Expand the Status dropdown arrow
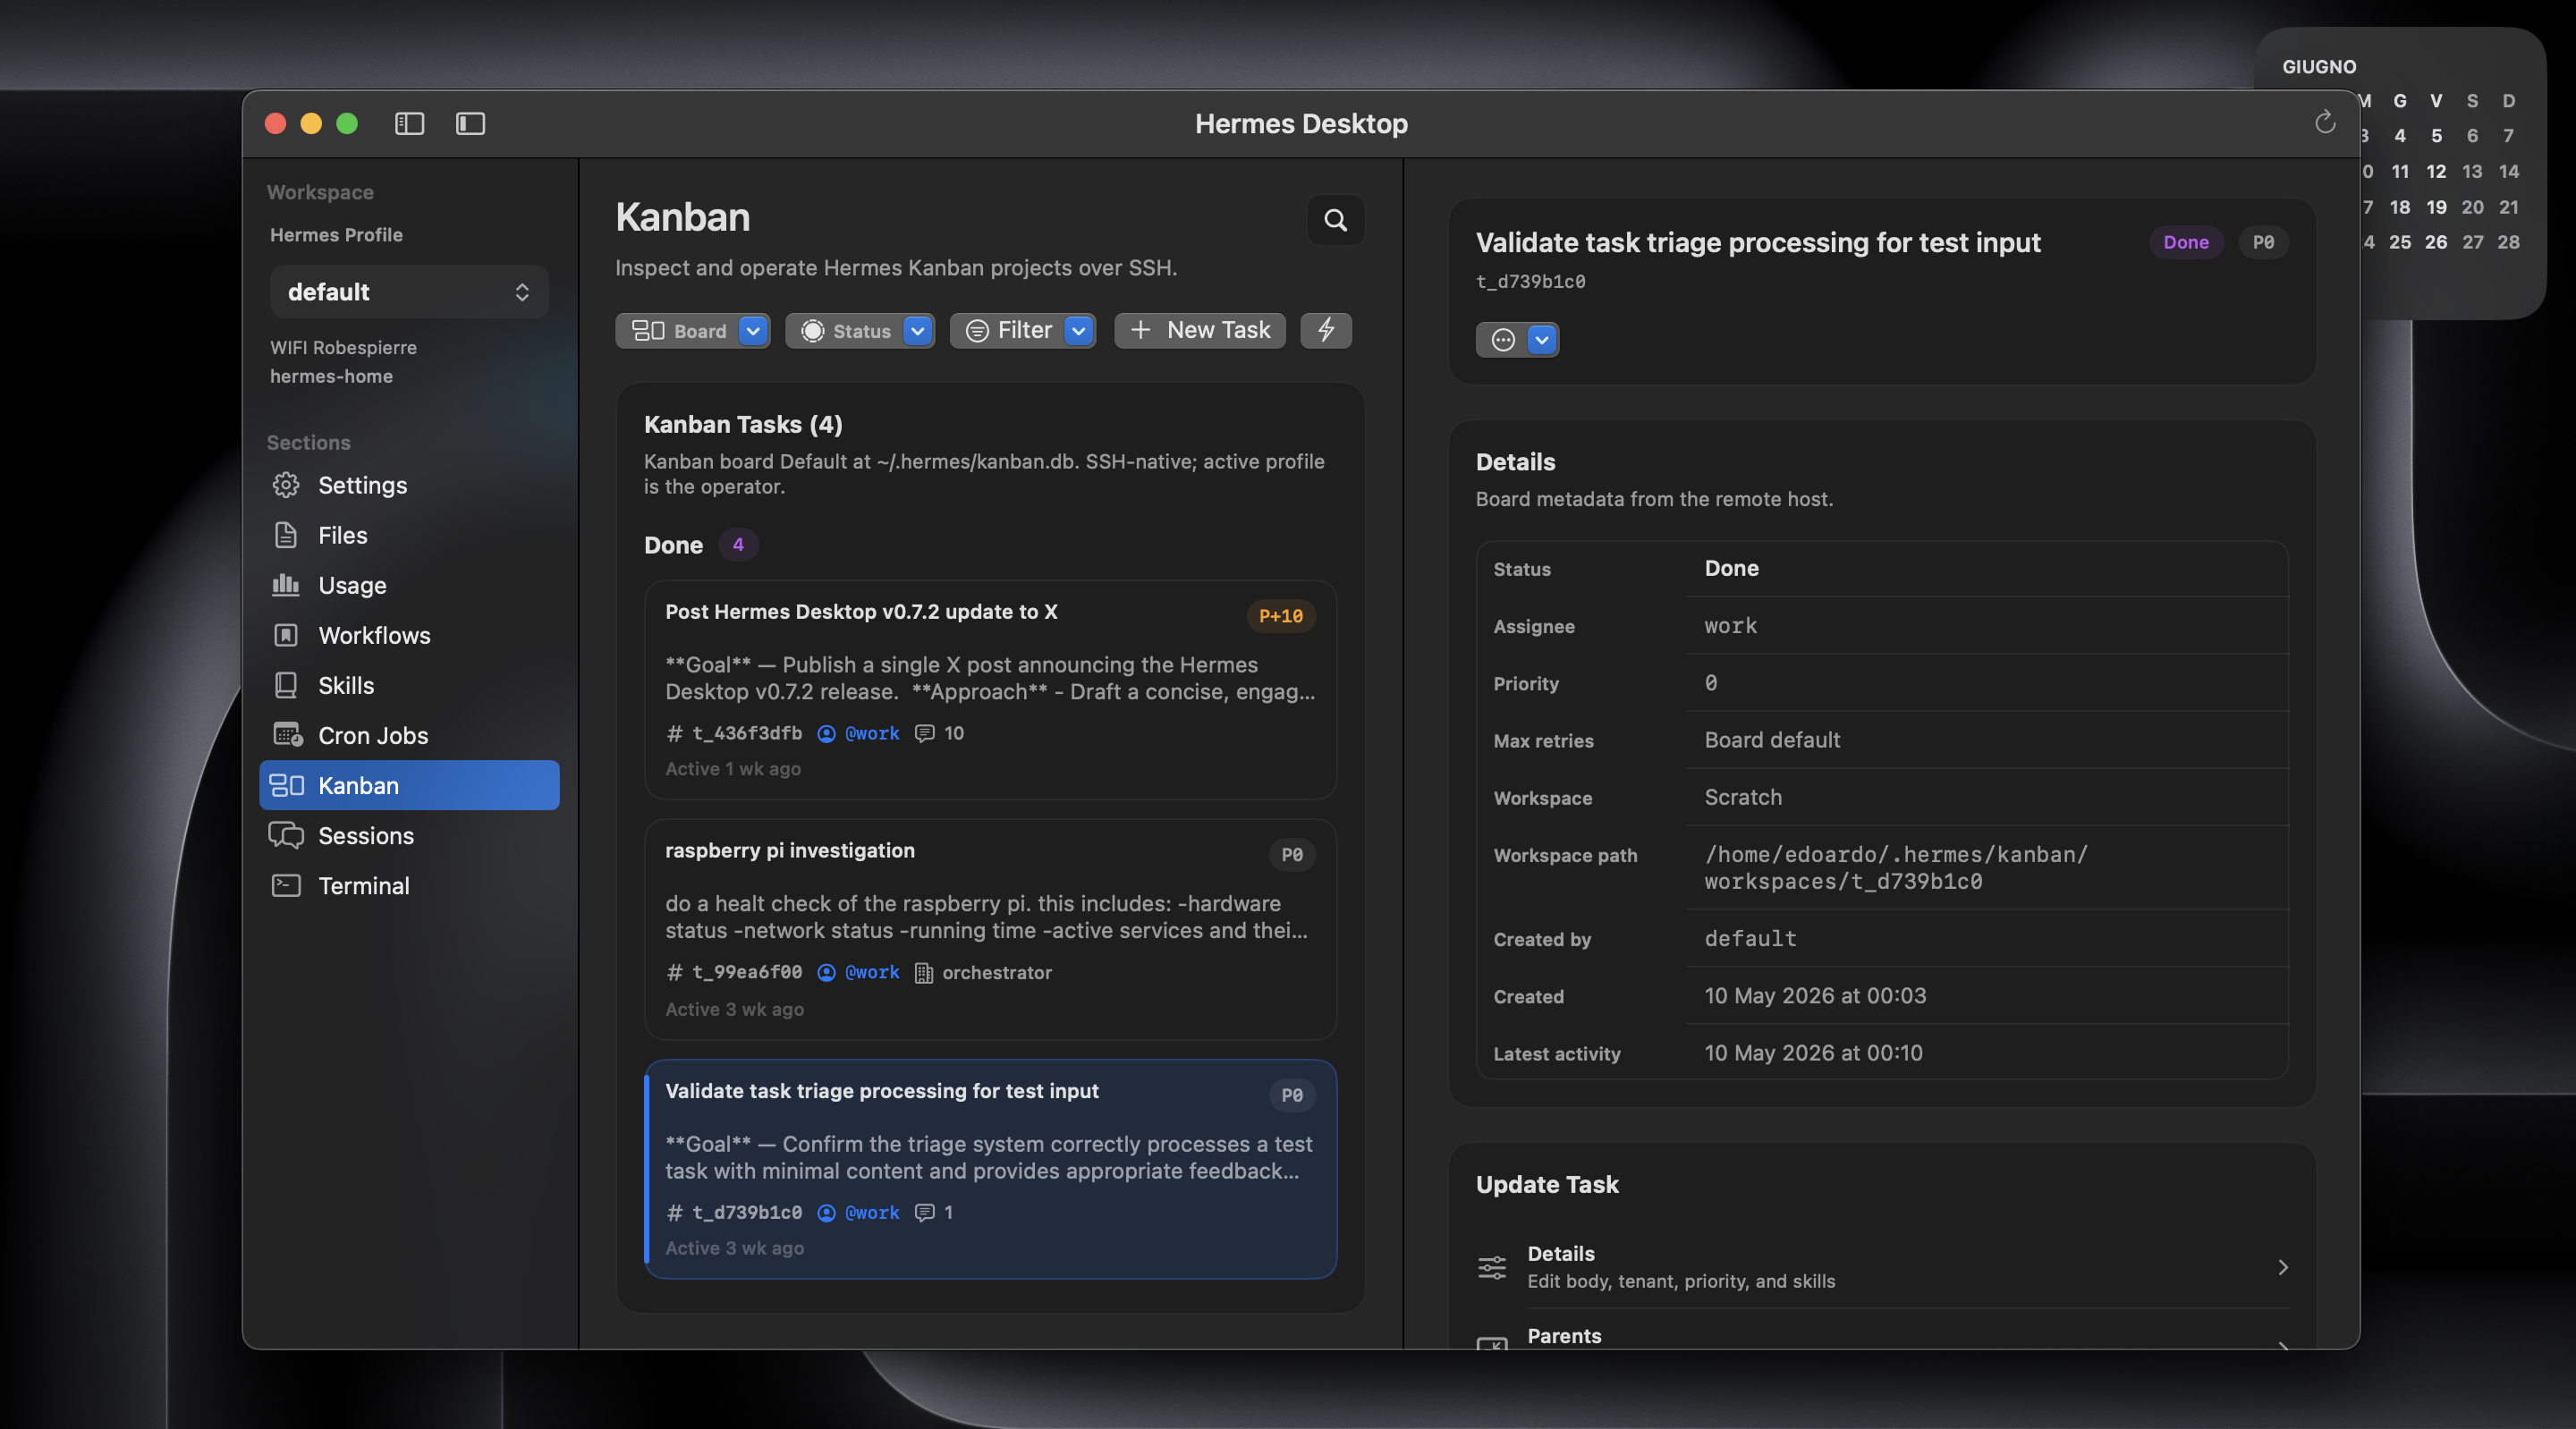Viewport: 2576px width, 1429px height. click(917, 330)
